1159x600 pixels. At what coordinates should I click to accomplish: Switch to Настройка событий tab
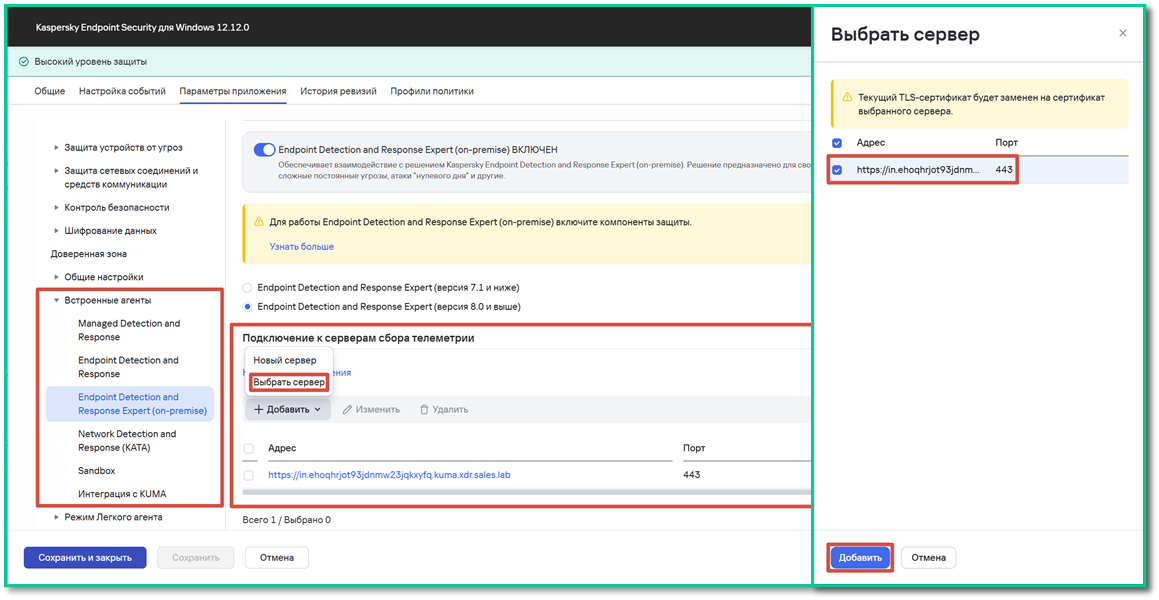(122, 92)
